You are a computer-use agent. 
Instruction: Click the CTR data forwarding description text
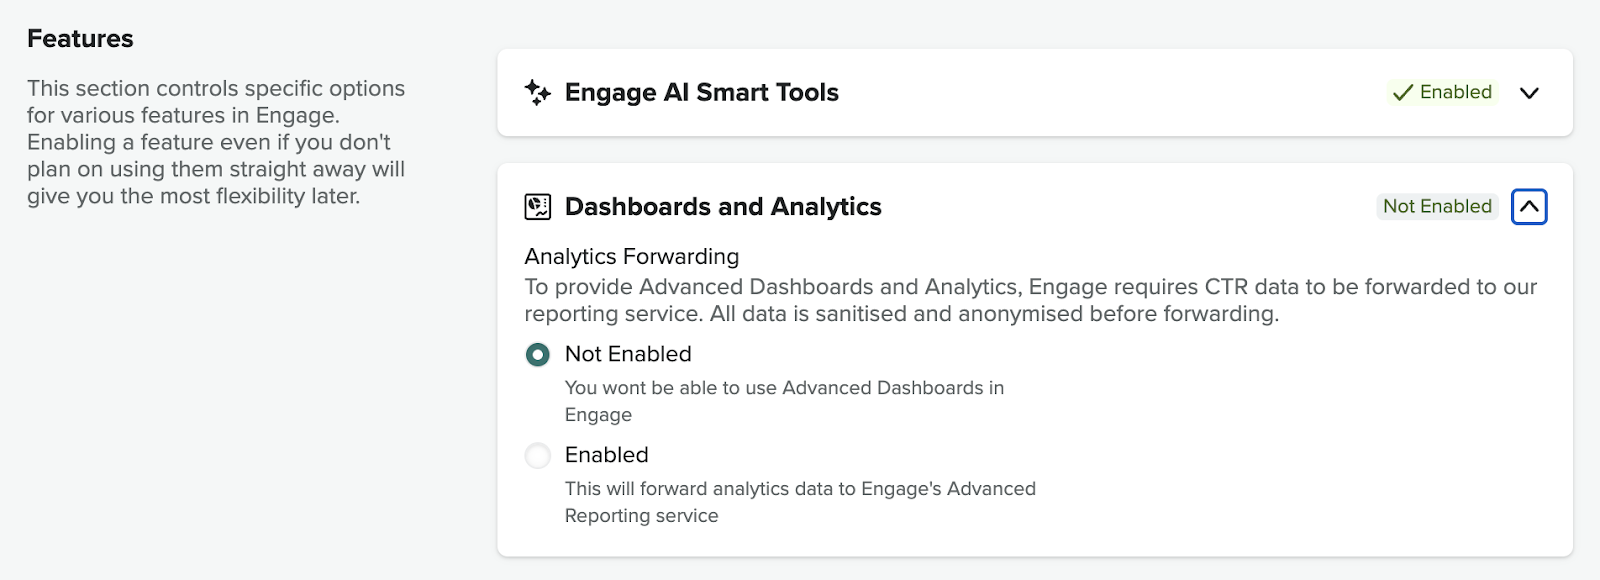(x=1030, y=300)
